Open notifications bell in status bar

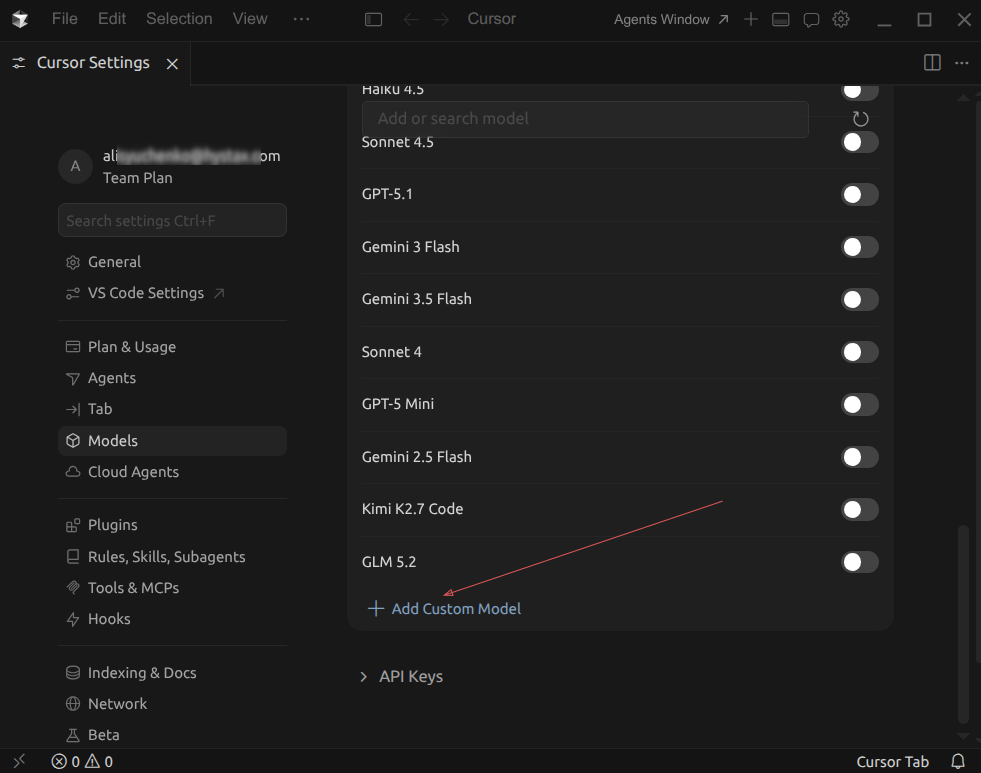tap(958, 761)
